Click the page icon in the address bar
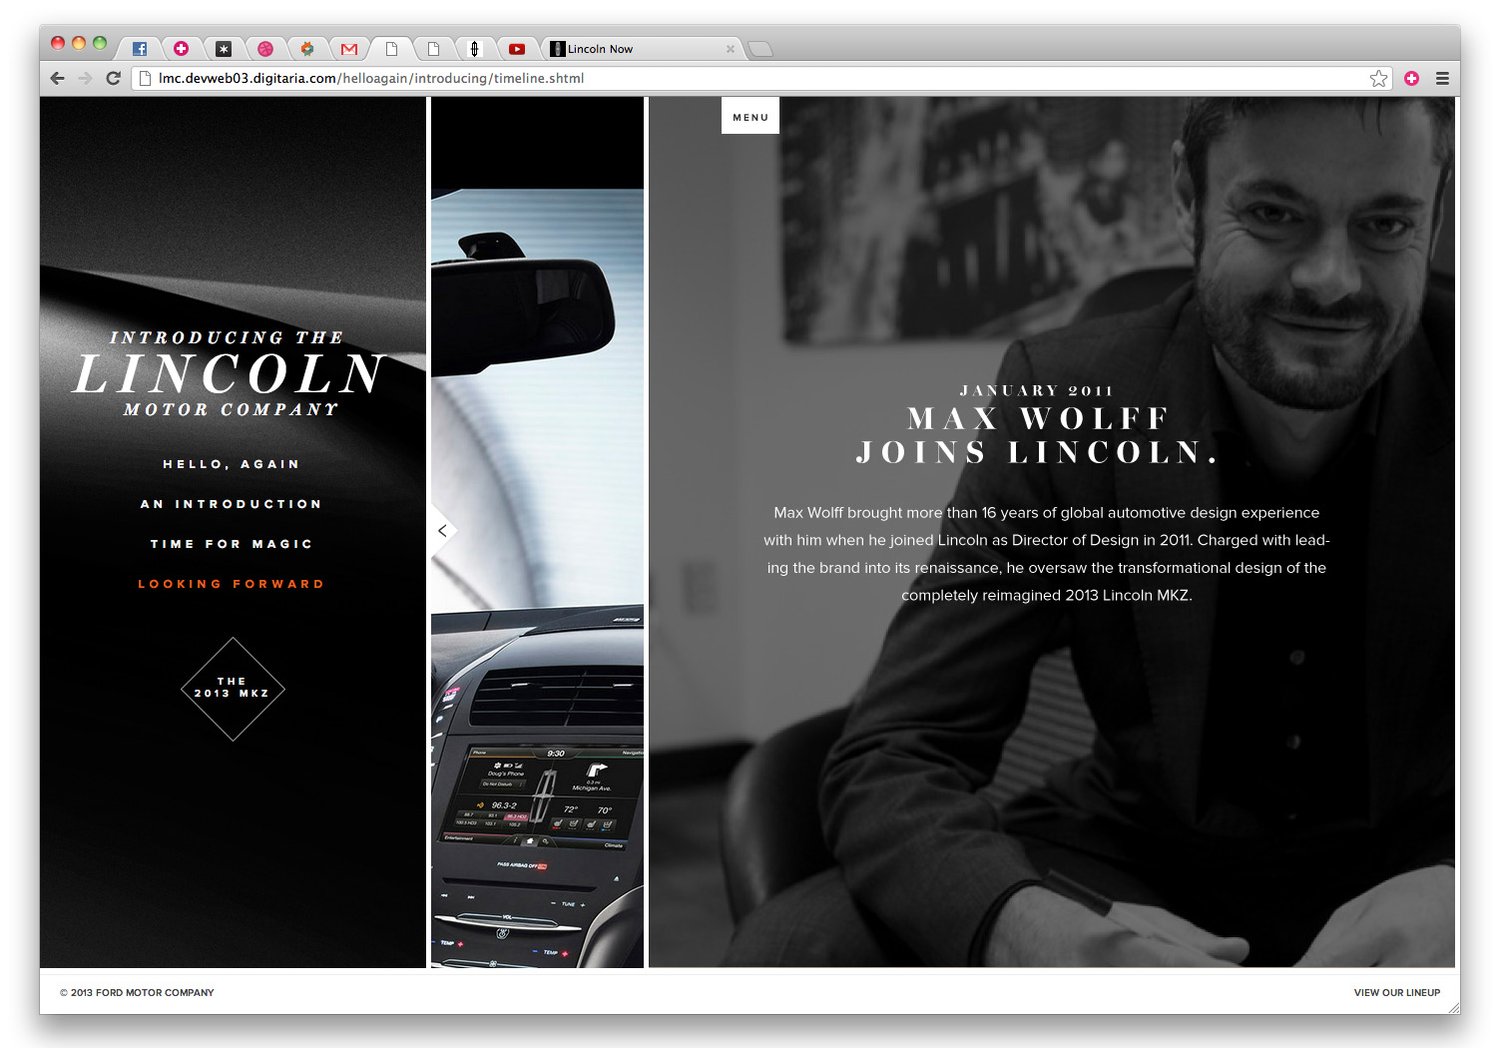Screen dimensions: 1500x1048 (146, 78)
